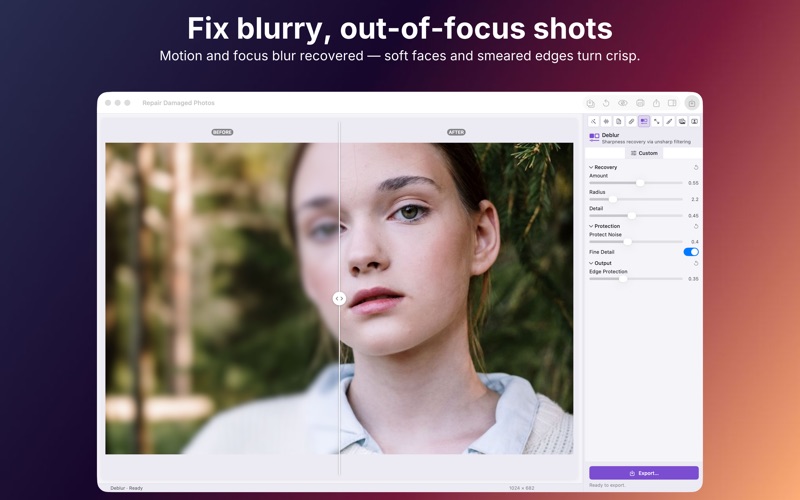Click the Amount value 0.55
Image resolution: width=800 pixels, height=500 pixels.
click(693, 183)
